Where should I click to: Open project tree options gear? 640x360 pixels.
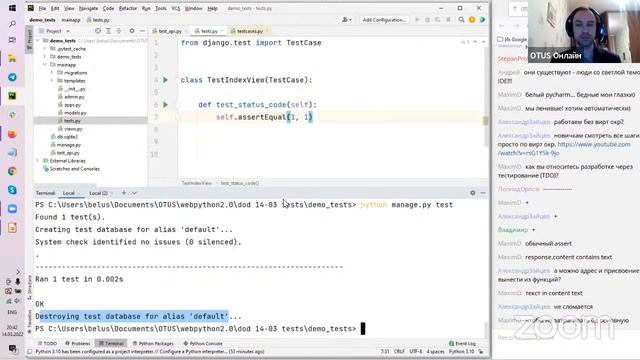coord(131,31)
